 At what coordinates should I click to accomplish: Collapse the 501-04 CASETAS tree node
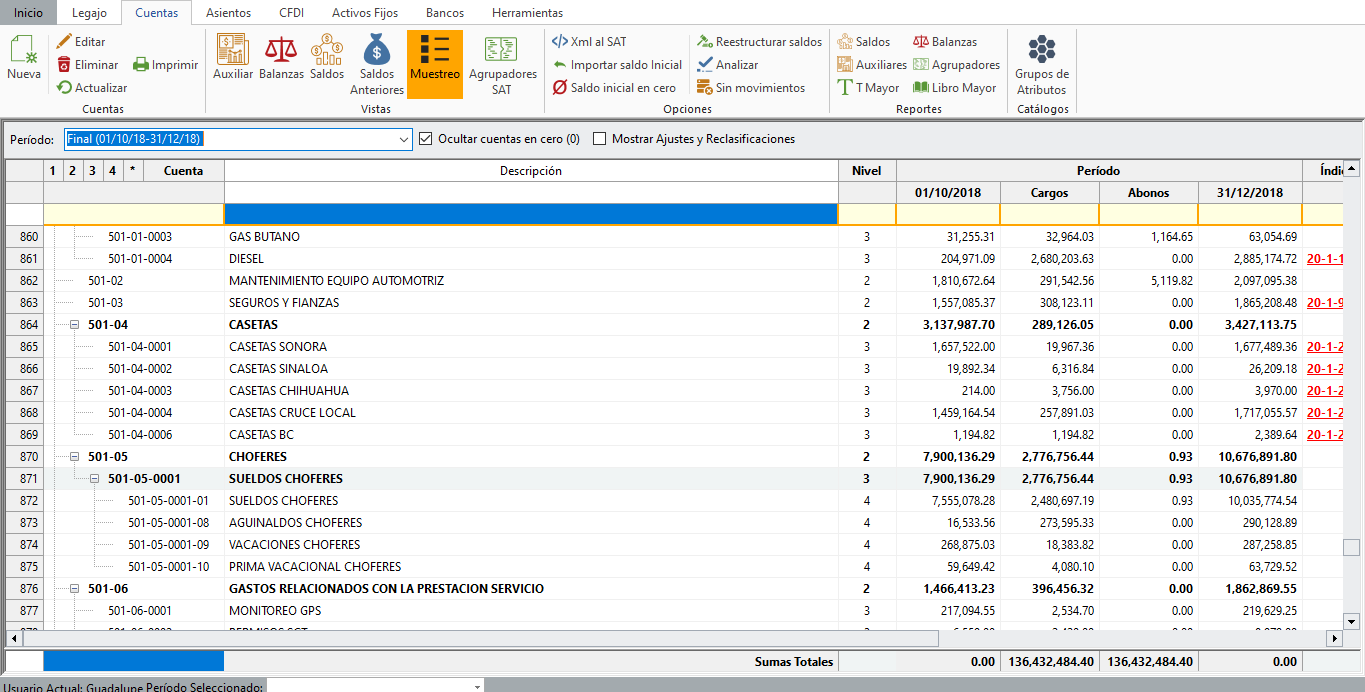click(x=75, y=325)
